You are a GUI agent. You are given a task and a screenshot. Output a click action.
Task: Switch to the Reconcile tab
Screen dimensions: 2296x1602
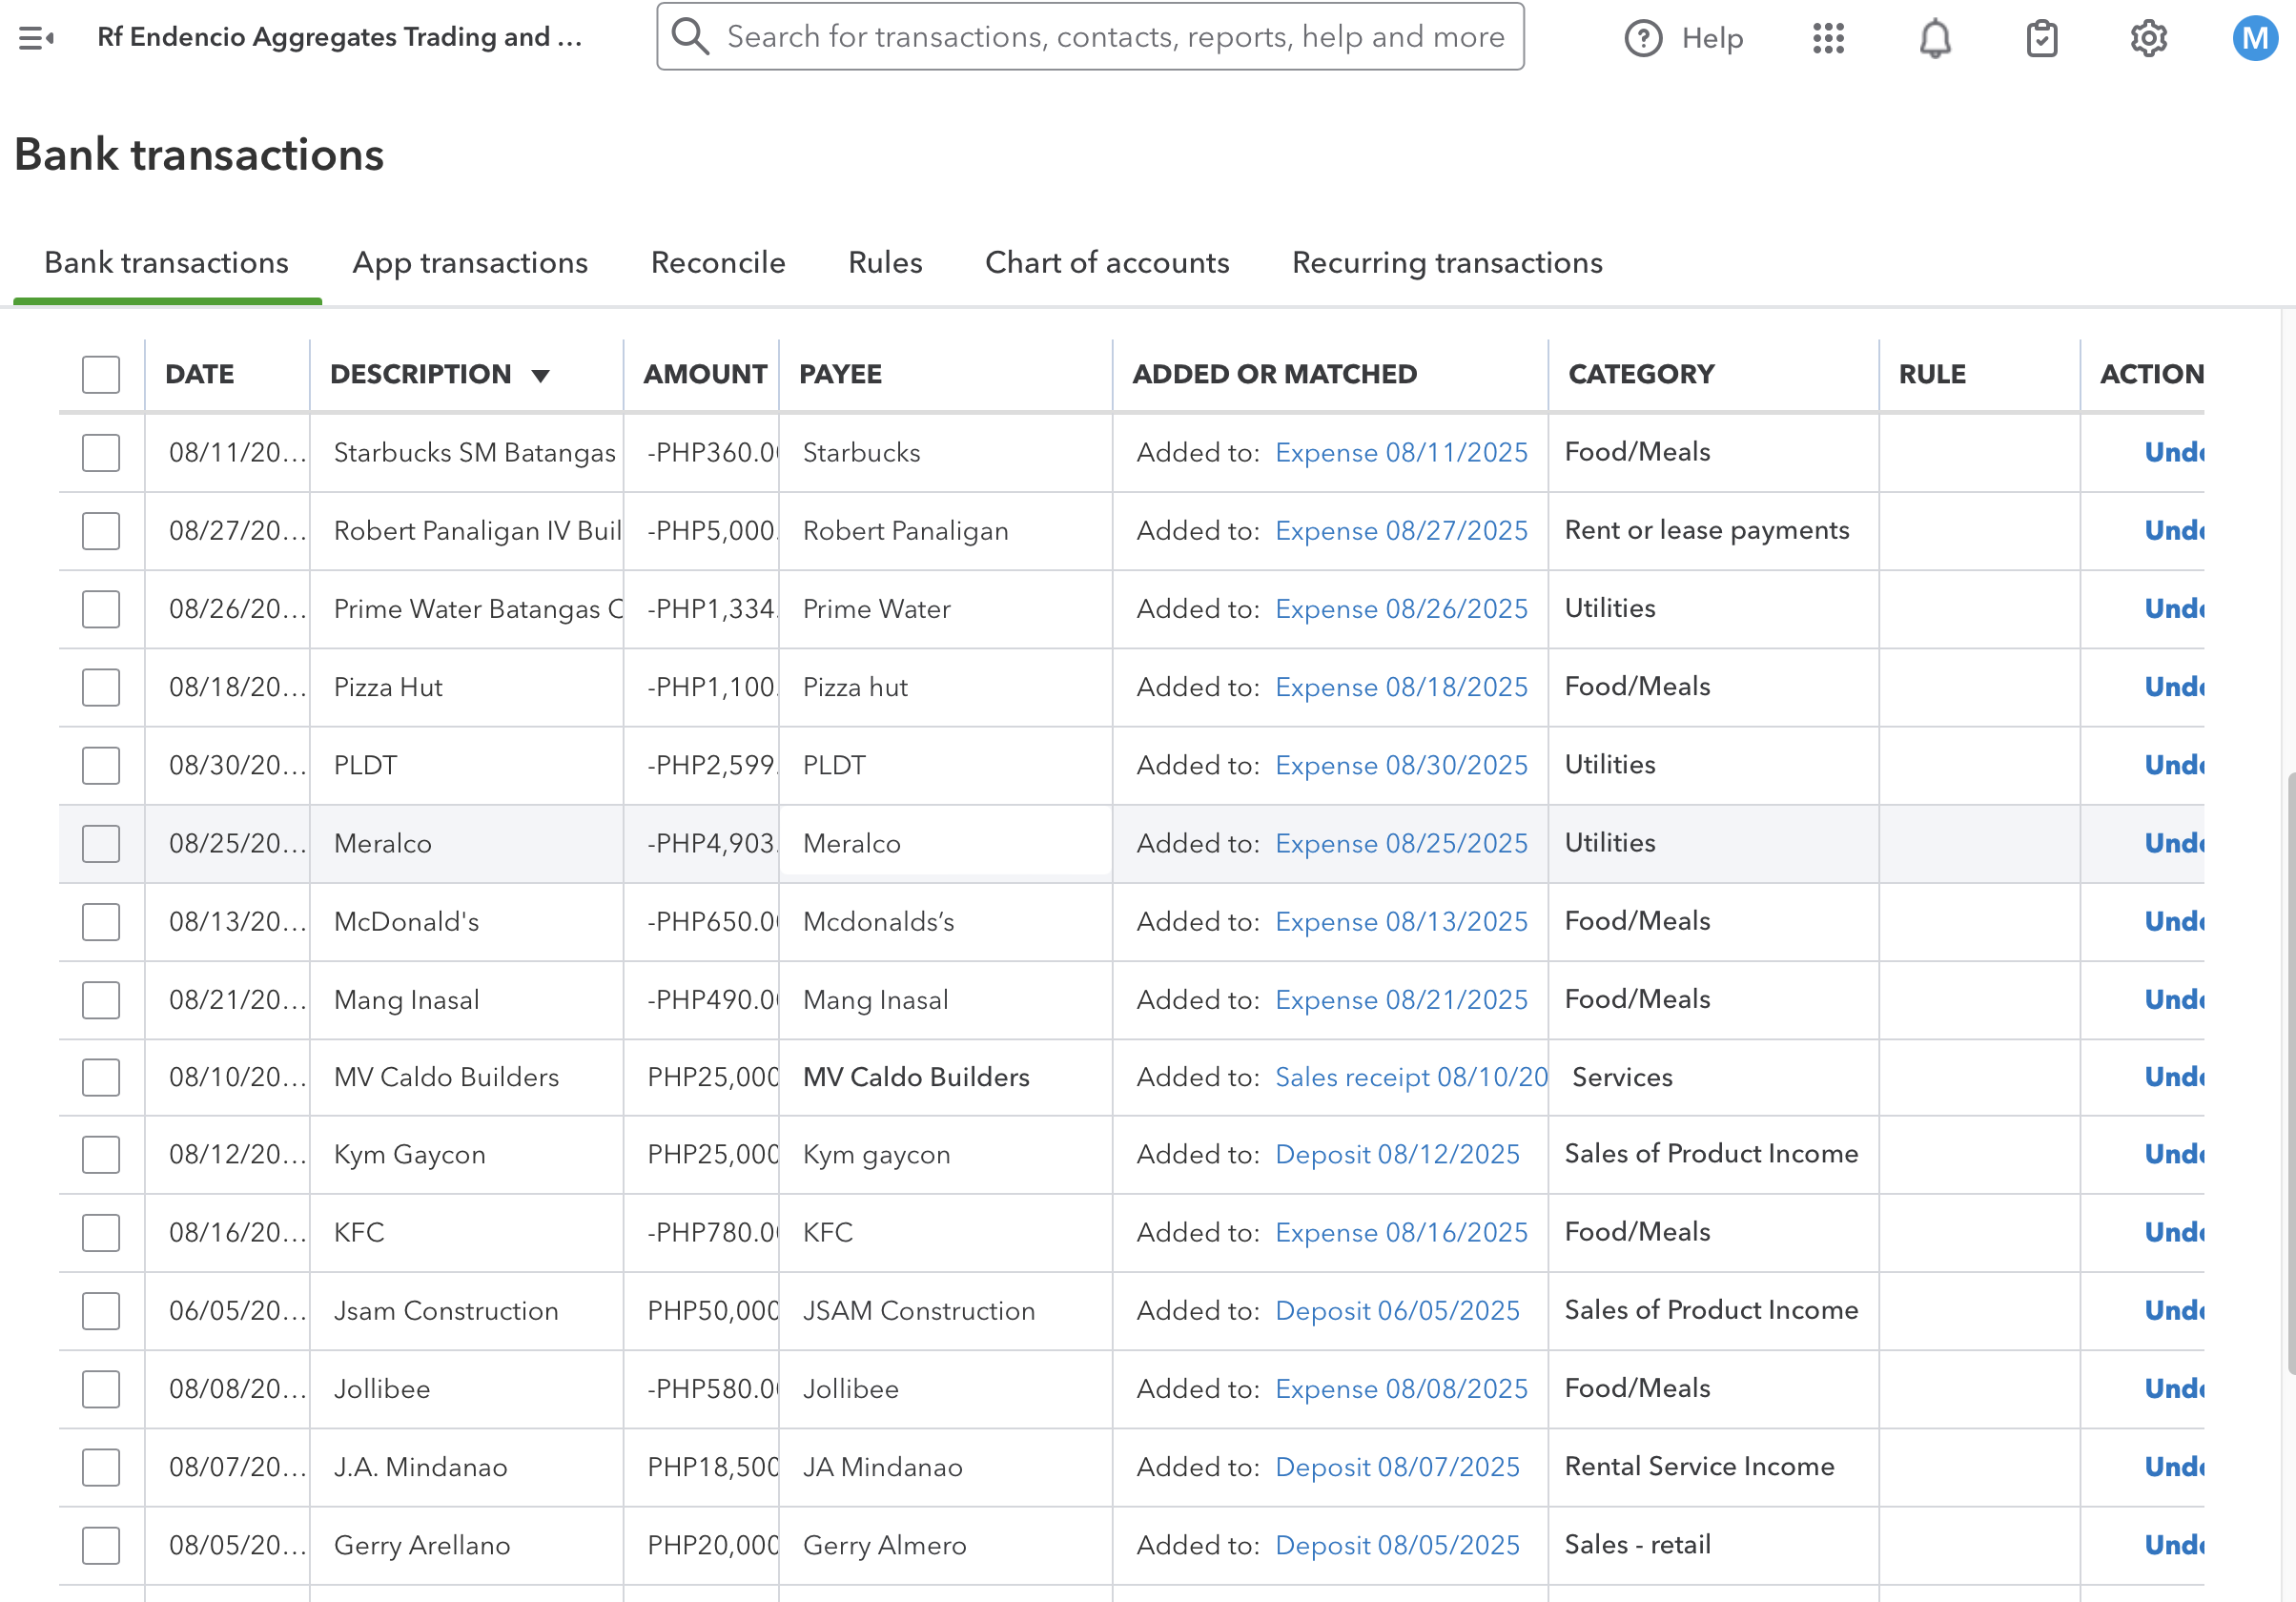pyautogui.click(x=717, y=262)
